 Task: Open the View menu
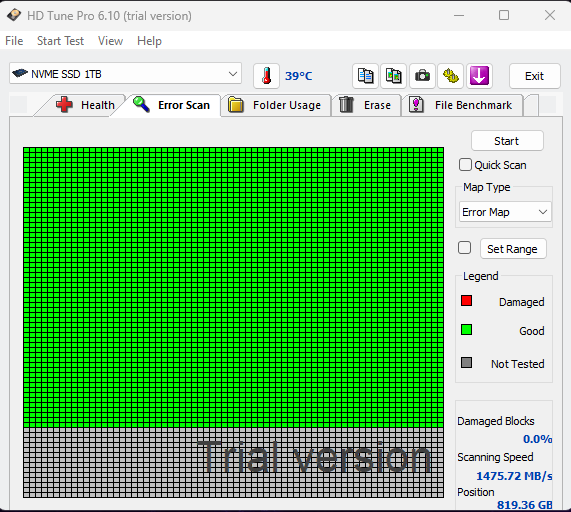click(110, 41)
